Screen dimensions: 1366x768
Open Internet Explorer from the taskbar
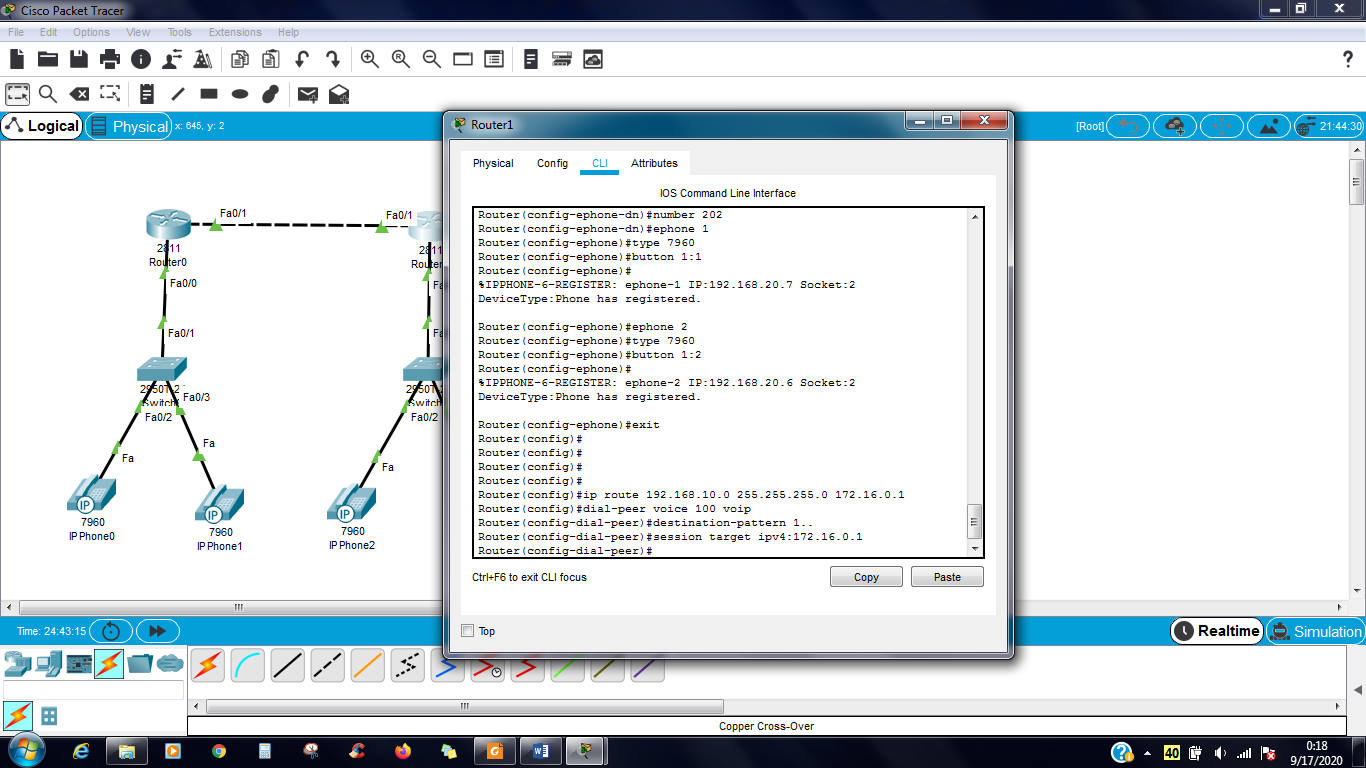point(82,751)
